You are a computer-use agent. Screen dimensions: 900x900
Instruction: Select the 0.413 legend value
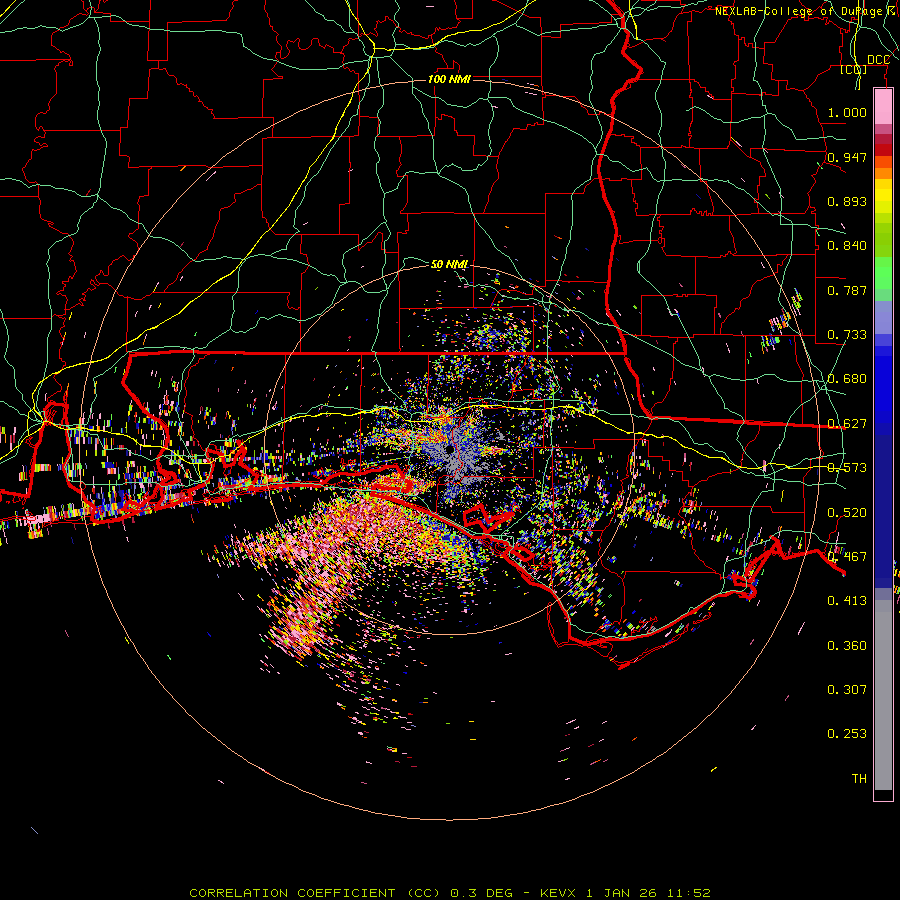point(847,601)
